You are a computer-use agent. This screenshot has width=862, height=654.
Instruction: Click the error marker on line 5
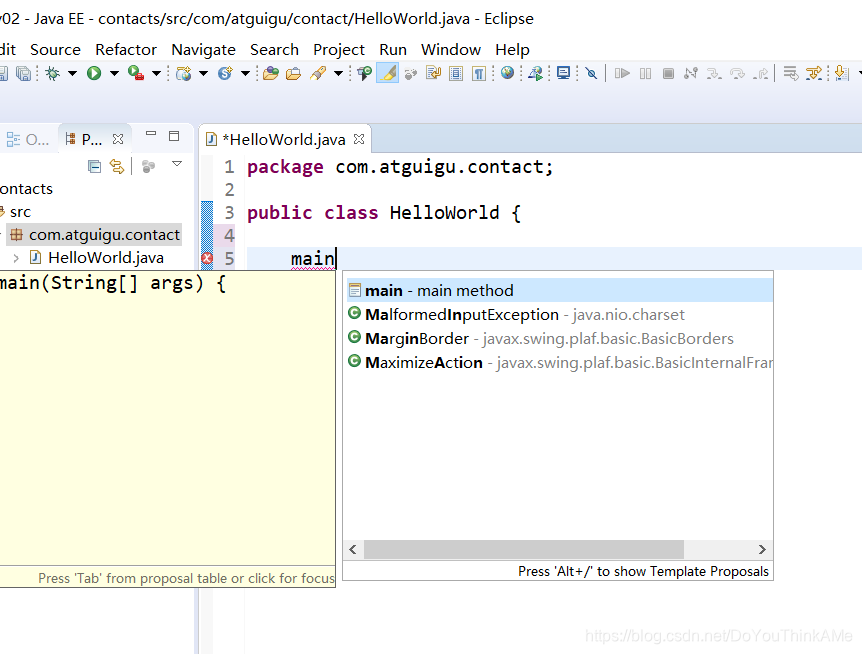207,258
